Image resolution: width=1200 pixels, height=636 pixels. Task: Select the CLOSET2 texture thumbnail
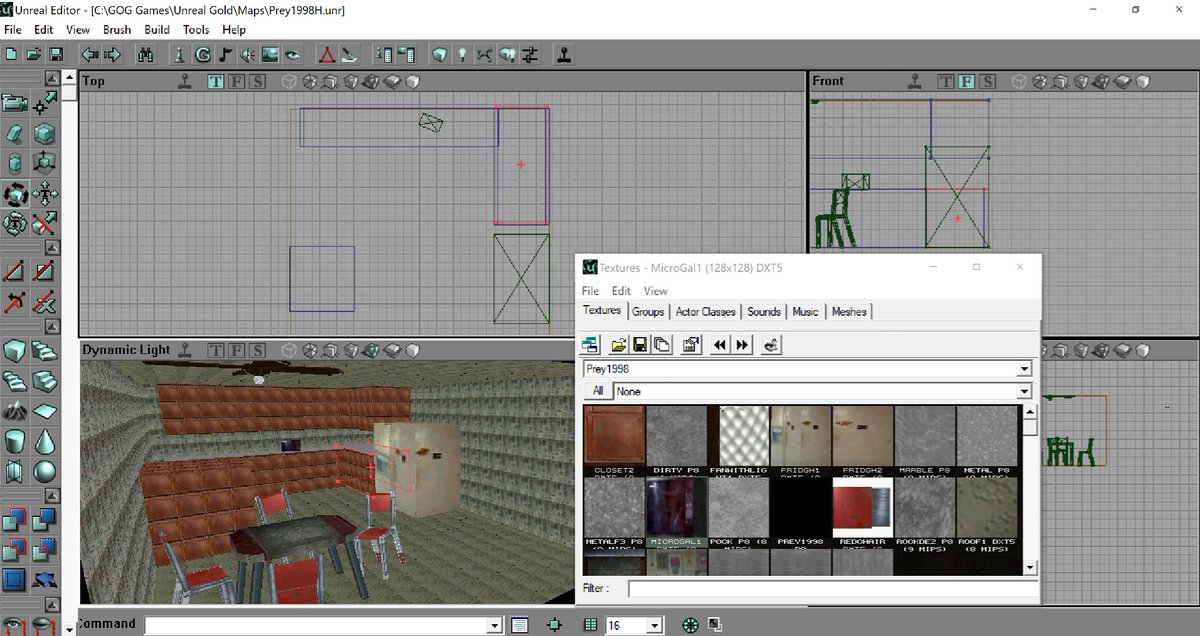[614, 440]
